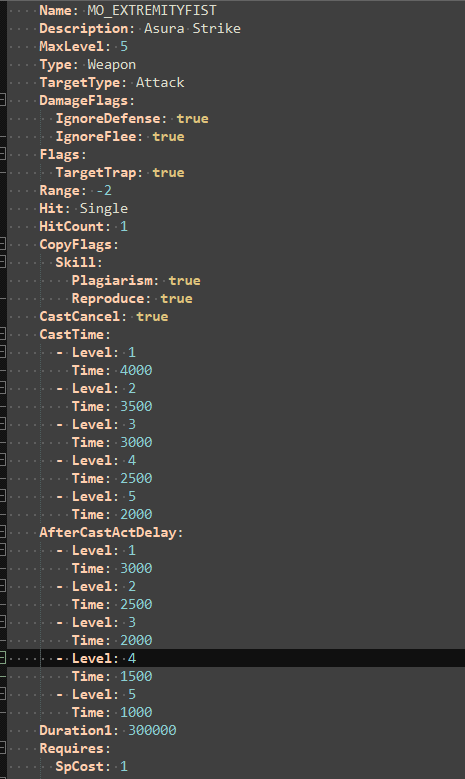This screenshot has height=779, width=465.
Task: Collapse Level 1 fold under CastTime
Action: [2, 352]
